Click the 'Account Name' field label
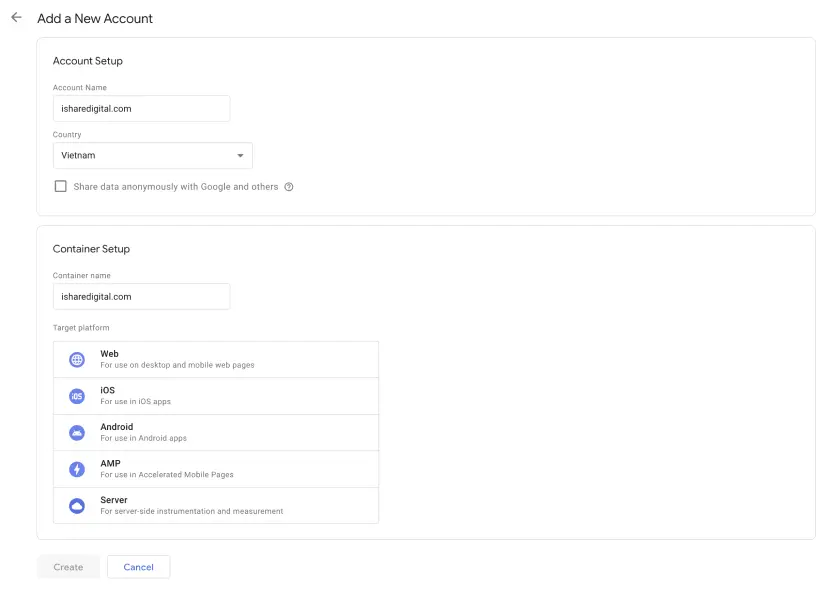Screen dimensions: 826x591 tap(80, 87)
